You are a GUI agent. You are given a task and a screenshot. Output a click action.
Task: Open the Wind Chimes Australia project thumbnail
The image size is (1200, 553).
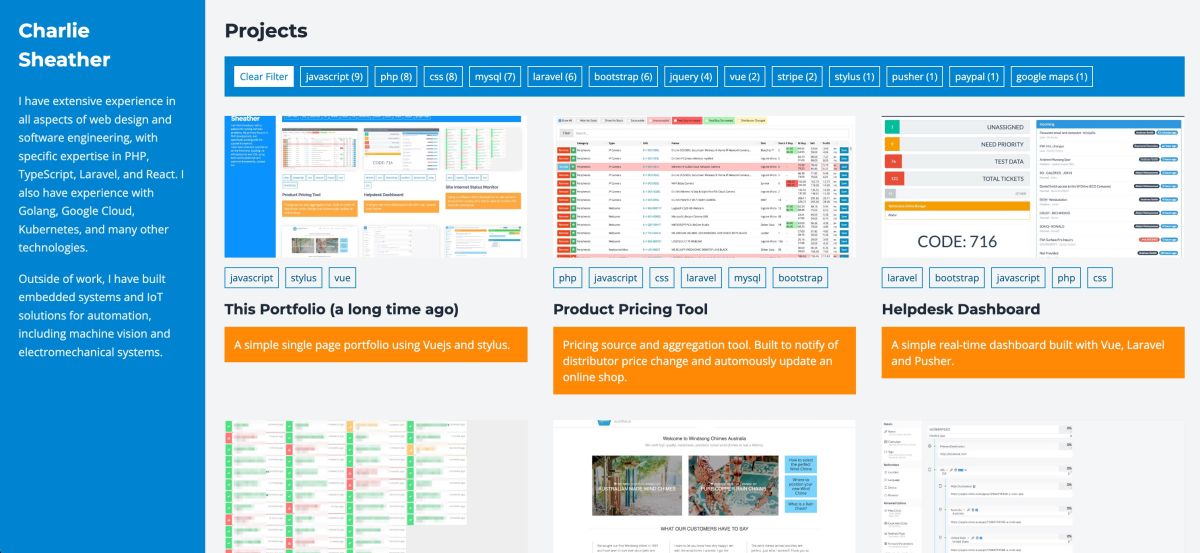click(704, 486)
